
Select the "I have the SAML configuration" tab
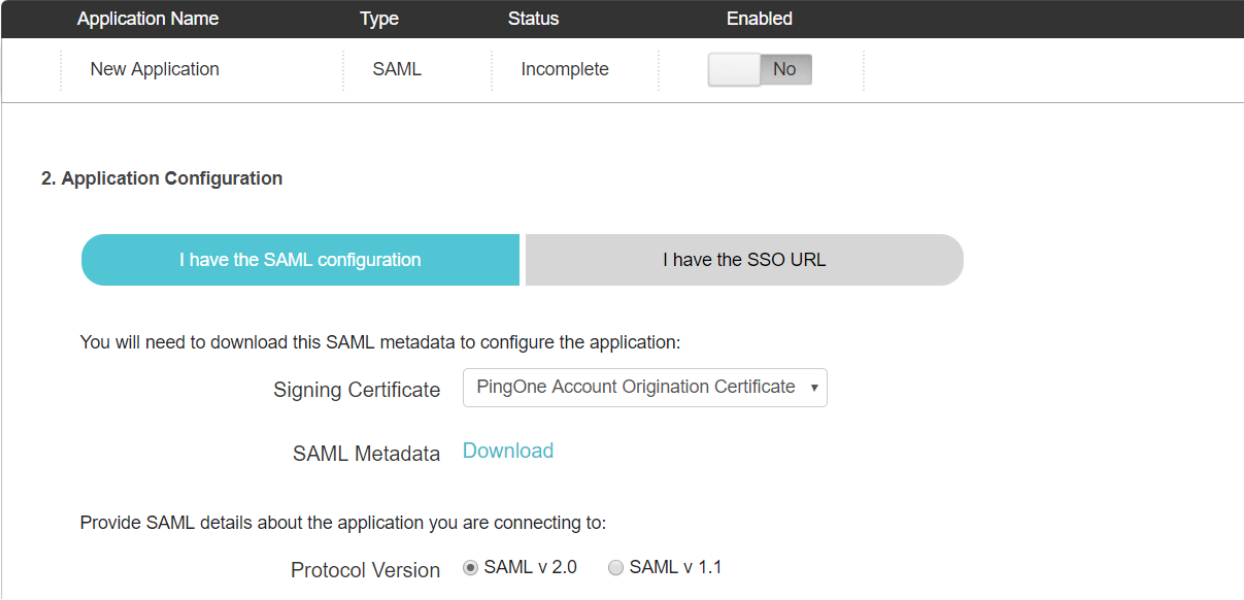[x=300, y=259]
